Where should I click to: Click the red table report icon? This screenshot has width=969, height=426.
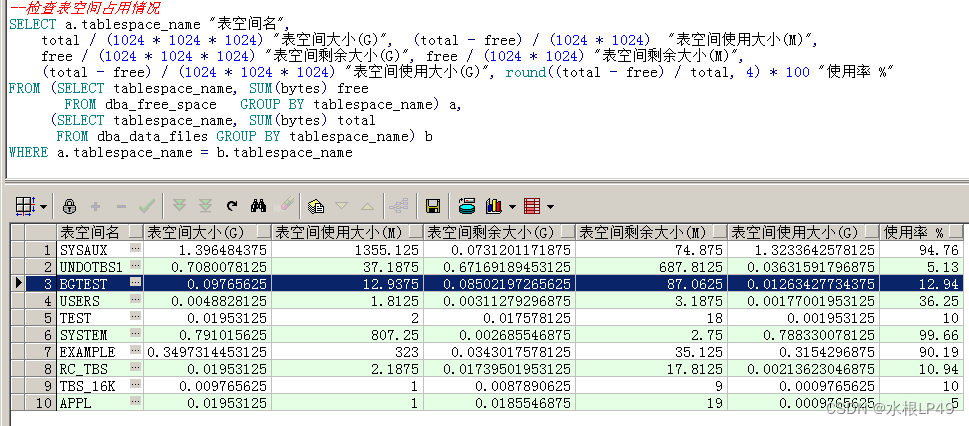point(531,206)
